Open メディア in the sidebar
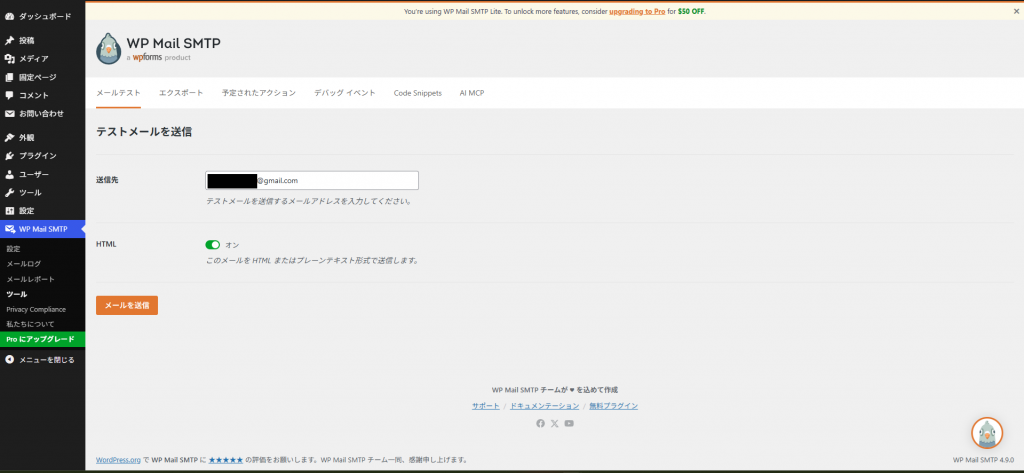1024x473 pixels. (x=33, y=59)
